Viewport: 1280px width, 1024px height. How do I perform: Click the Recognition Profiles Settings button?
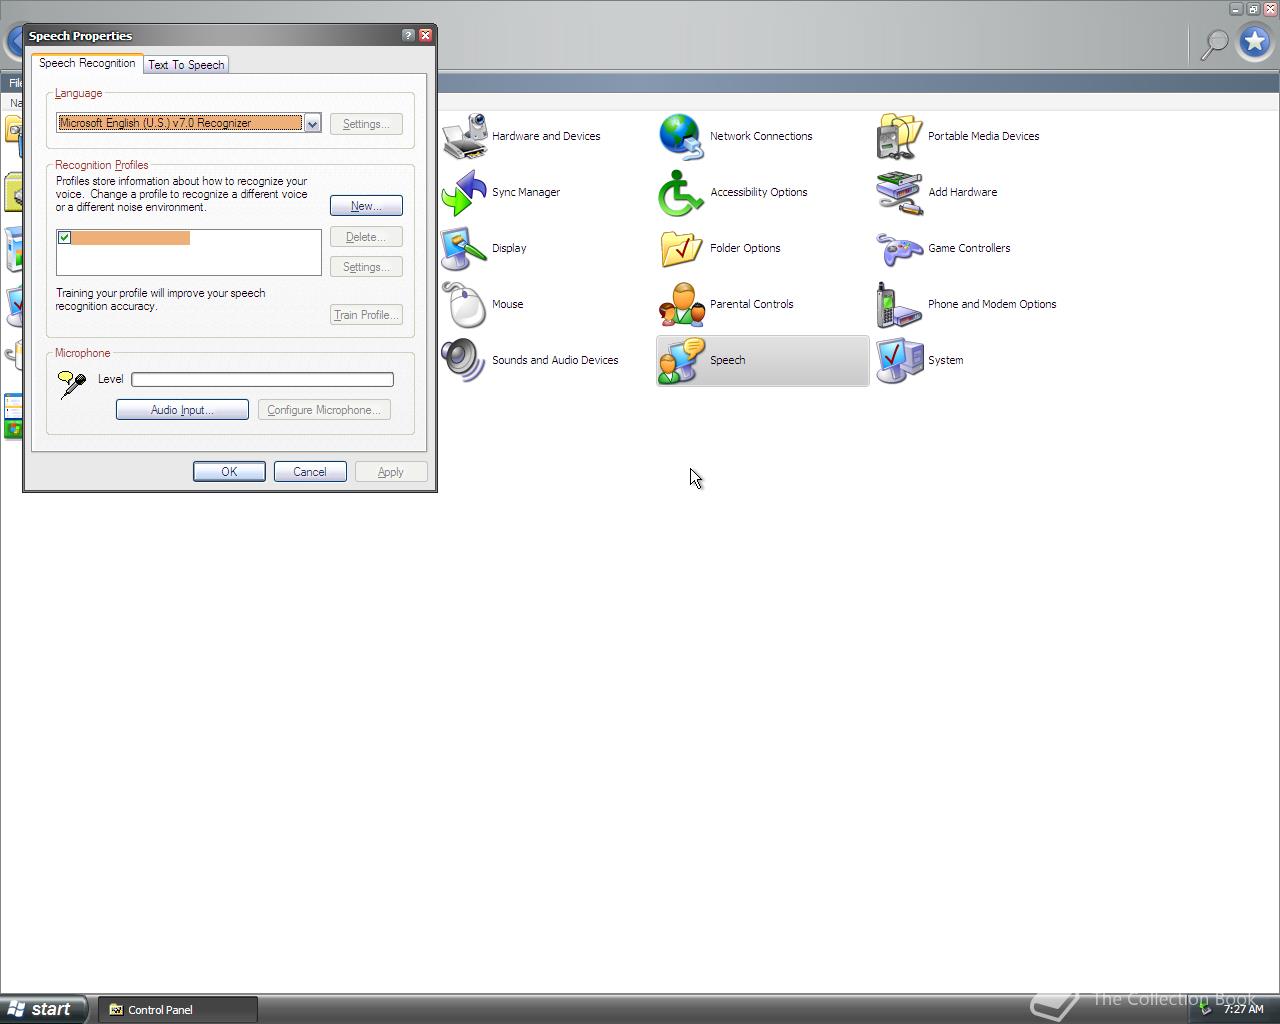pos(366,267)
